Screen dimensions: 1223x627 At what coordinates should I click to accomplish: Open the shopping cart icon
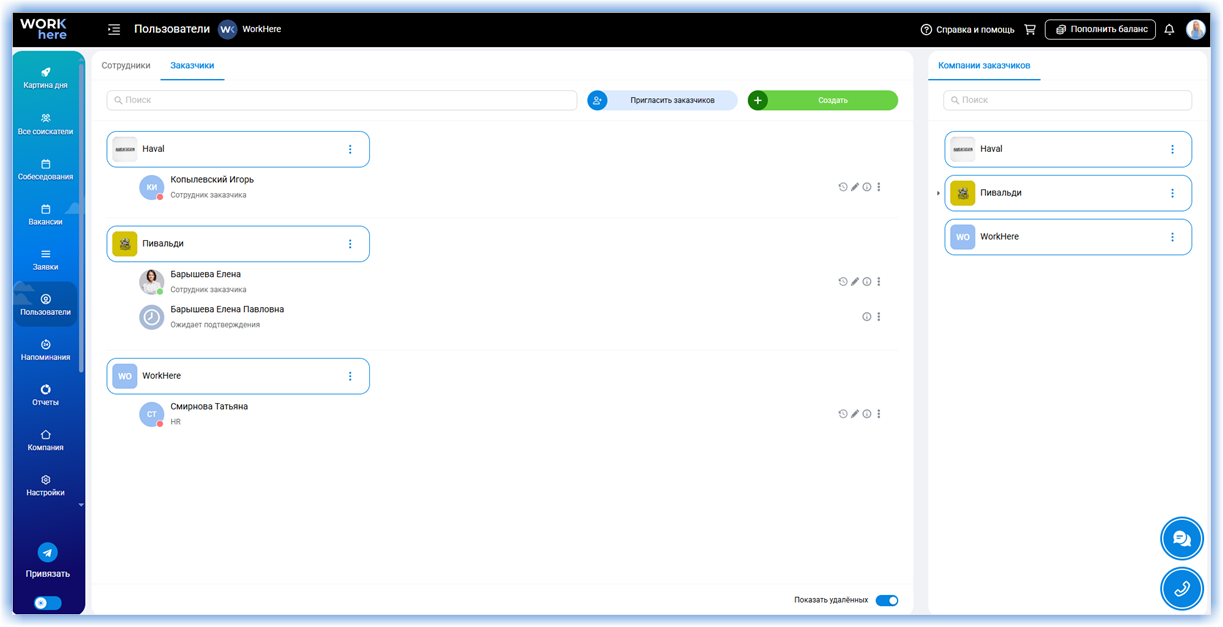coord(1030,30)
